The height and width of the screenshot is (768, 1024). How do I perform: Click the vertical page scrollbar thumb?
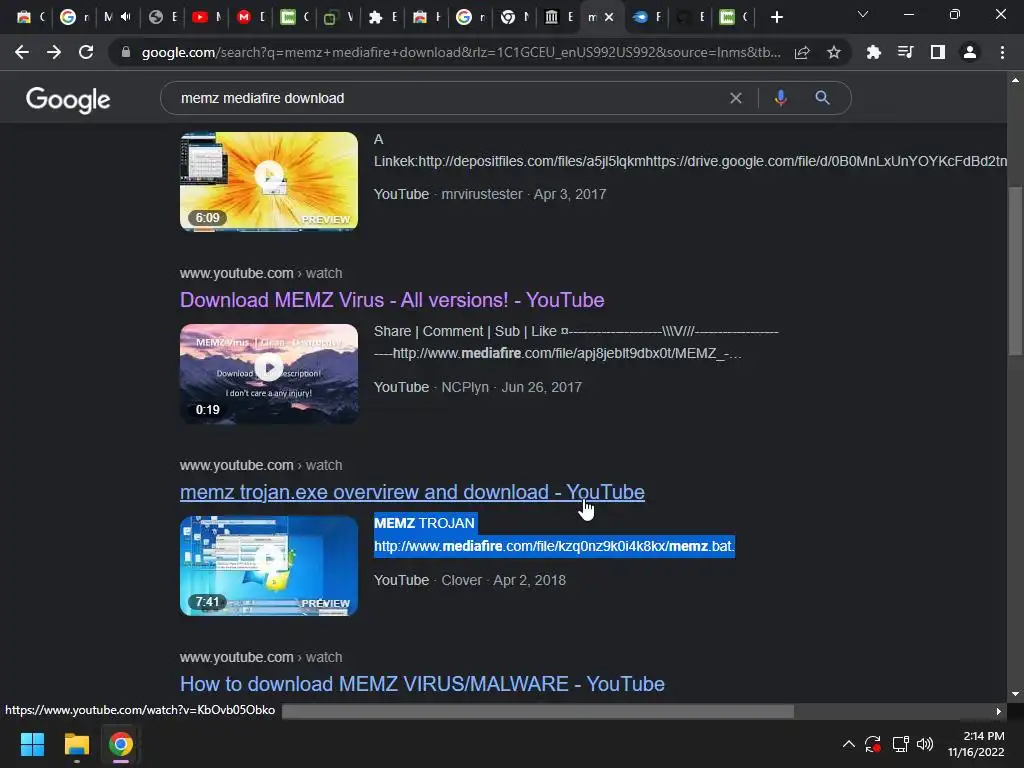coord(1015,271)
